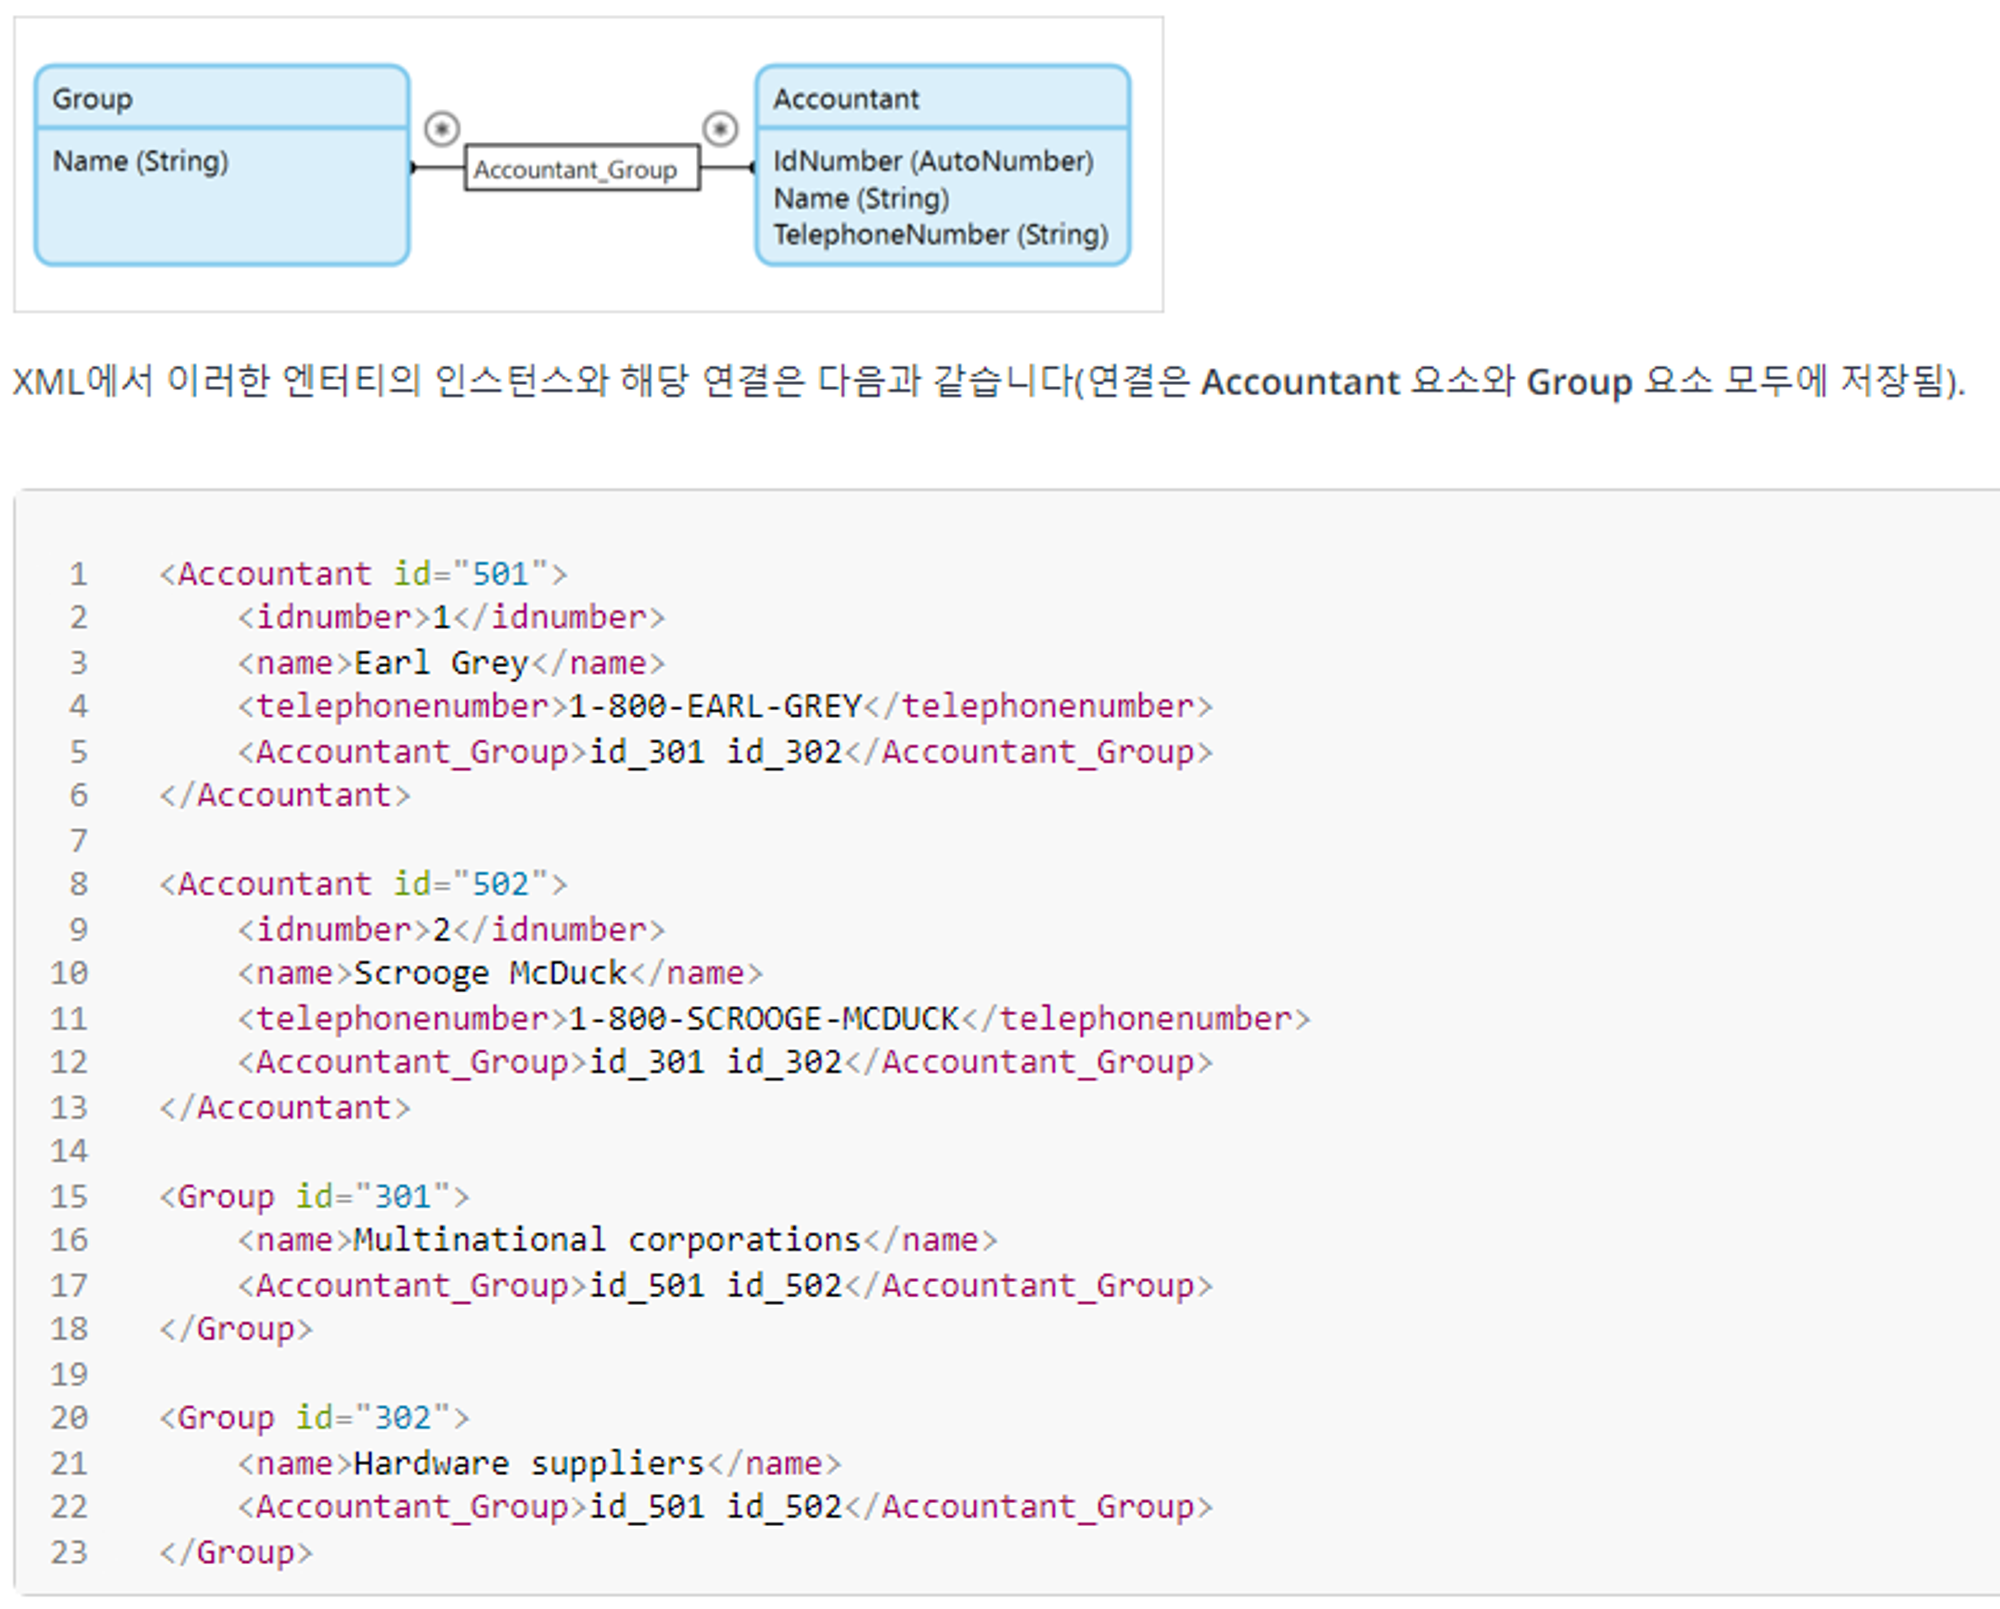The height and width of the screenshot is (1609, 2000).
Task: Click Accountant id="501" opening tag
Action: pos(363,574)
